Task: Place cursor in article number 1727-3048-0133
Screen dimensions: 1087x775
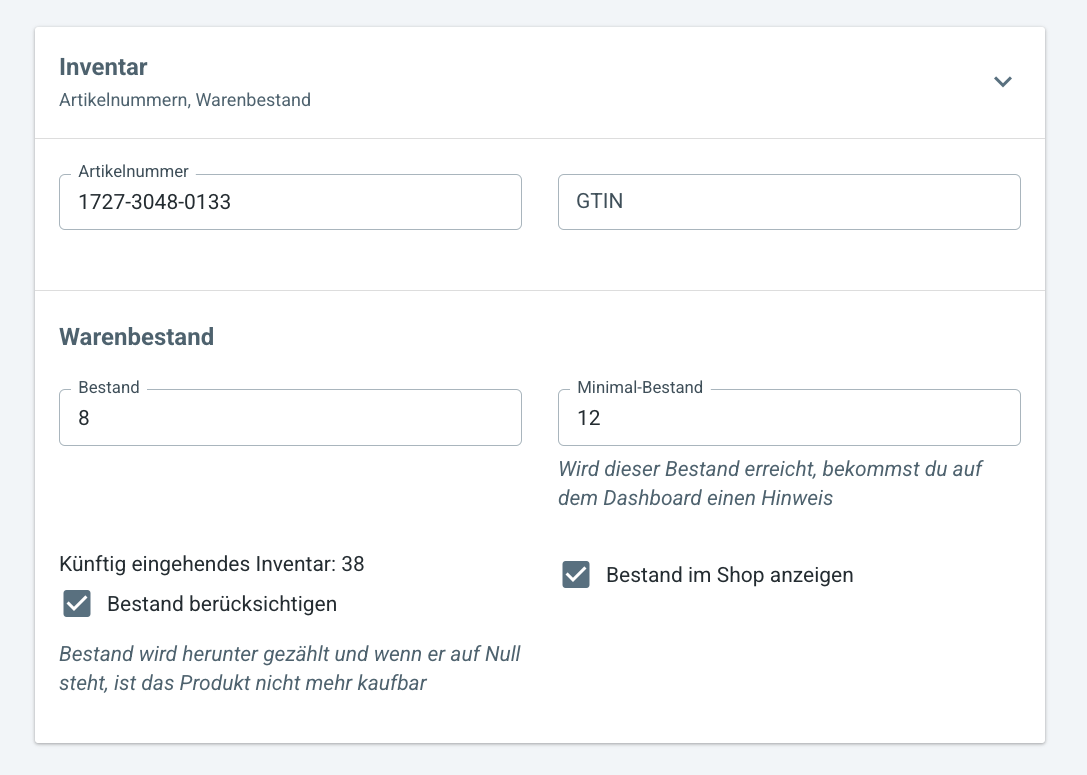Action: [155, 202]
